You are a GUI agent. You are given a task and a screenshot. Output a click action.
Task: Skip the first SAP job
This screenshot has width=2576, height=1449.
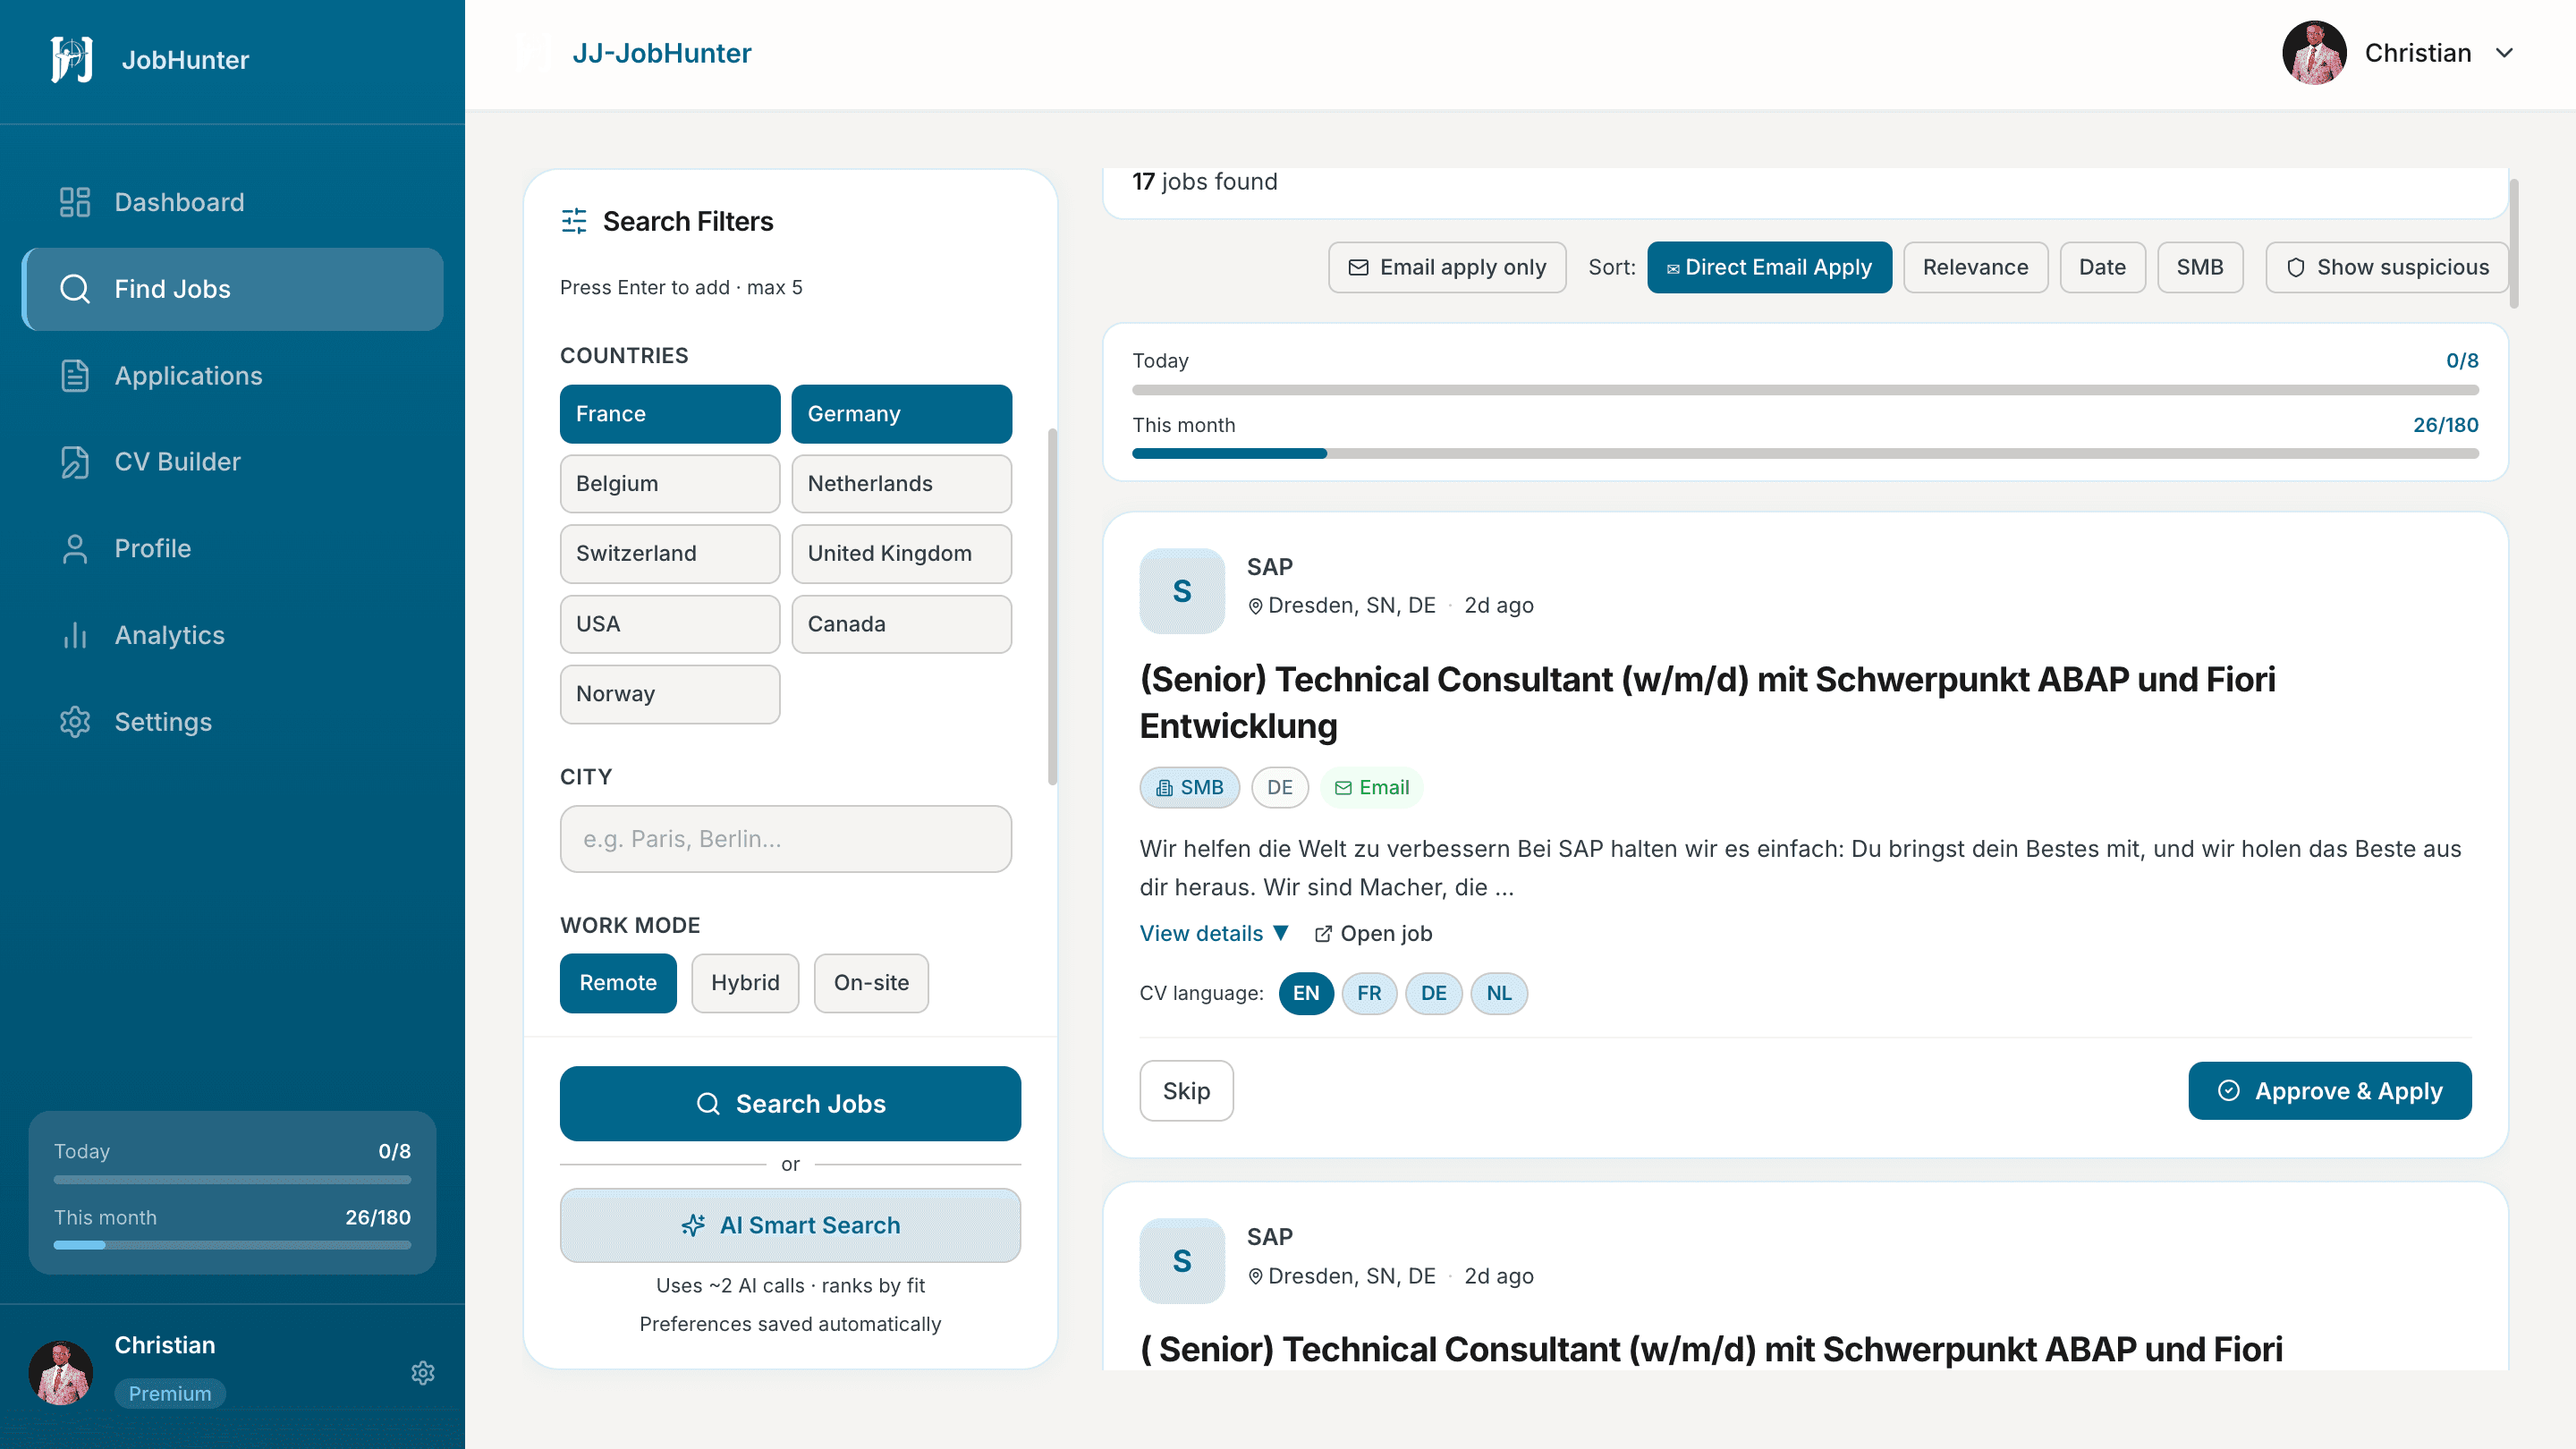pos(1186,1091)
